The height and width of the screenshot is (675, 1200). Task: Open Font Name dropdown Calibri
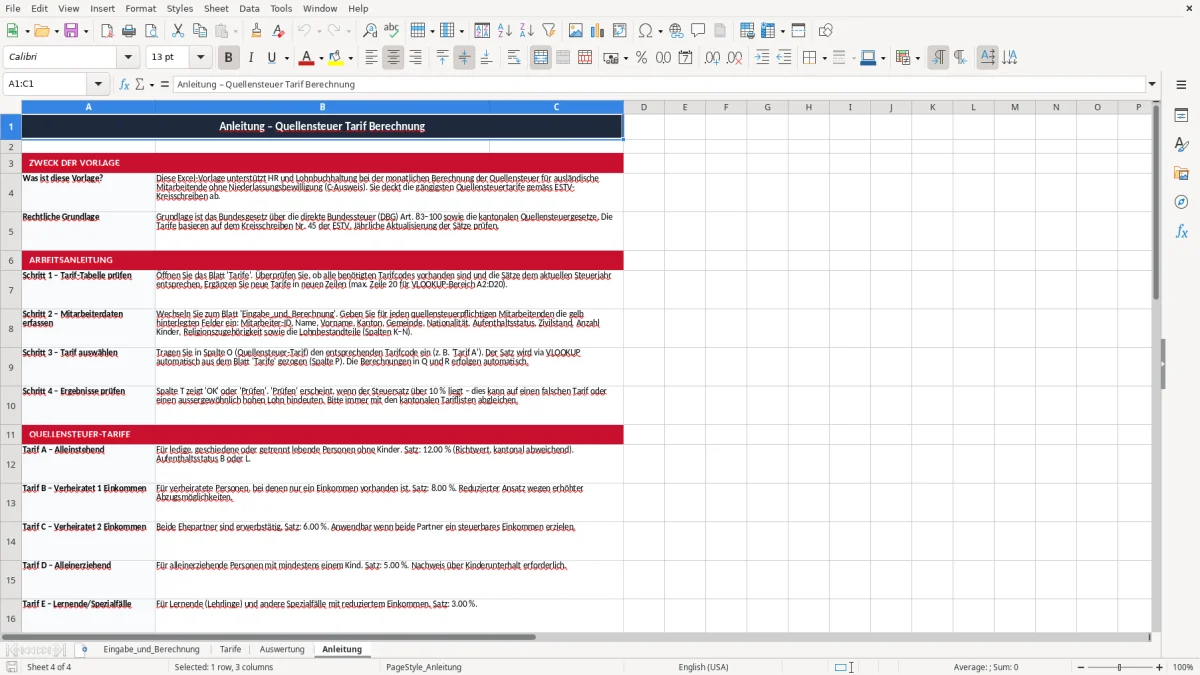pyautogui.click(x=128, y=58)
